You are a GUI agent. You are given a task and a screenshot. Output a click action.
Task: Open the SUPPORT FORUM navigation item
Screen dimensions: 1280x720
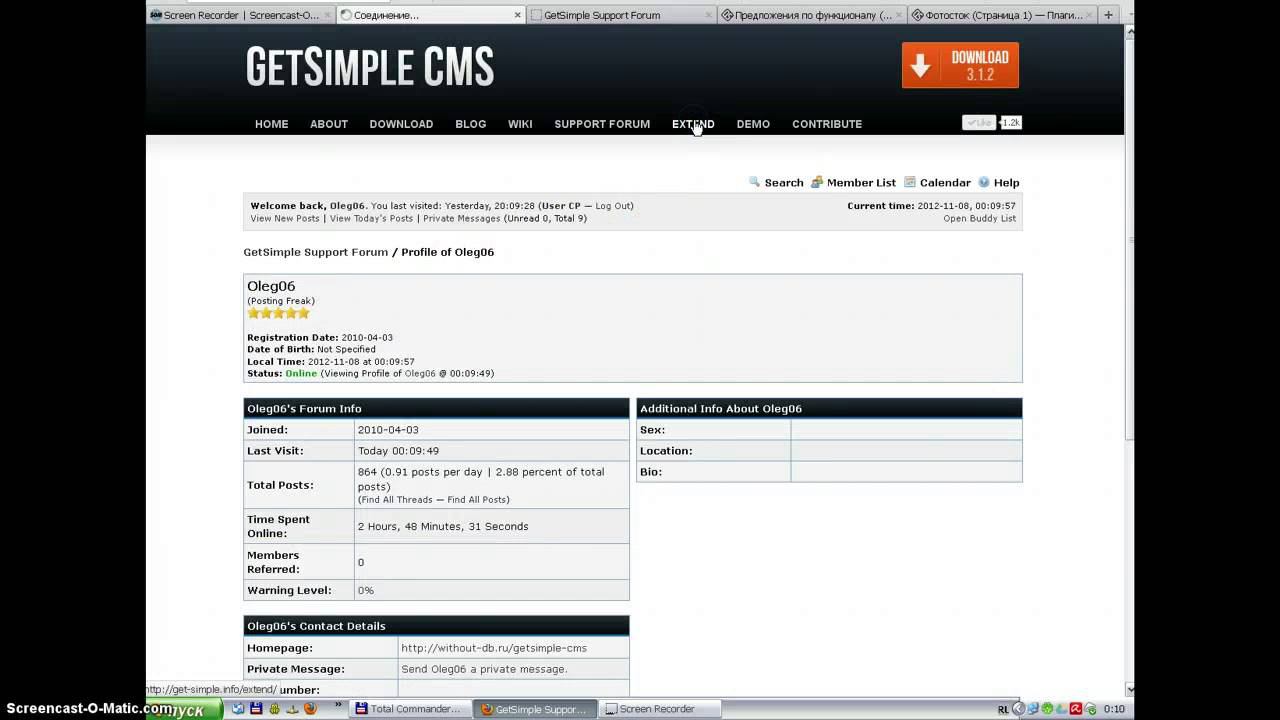pos(602,124)
